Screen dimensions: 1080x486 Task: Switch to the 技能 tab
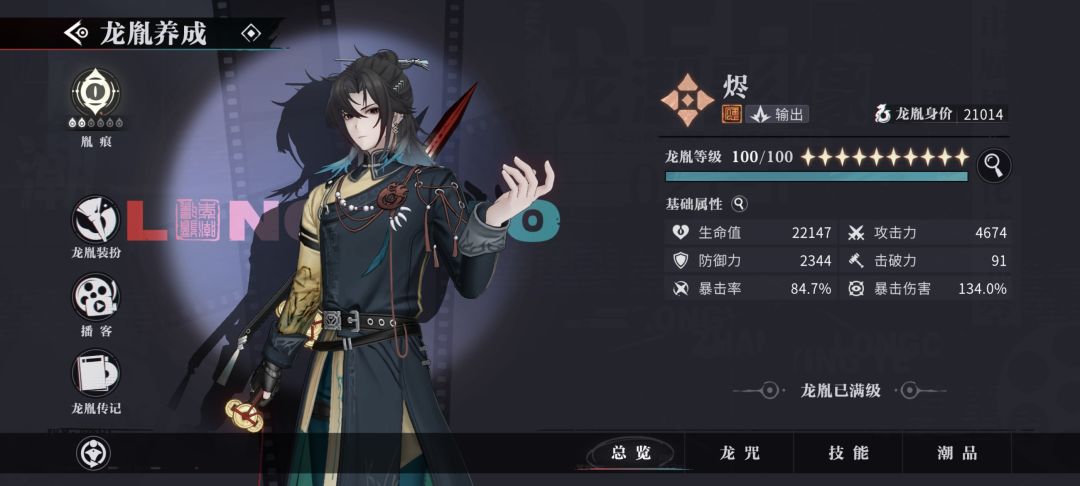(848, 453)
